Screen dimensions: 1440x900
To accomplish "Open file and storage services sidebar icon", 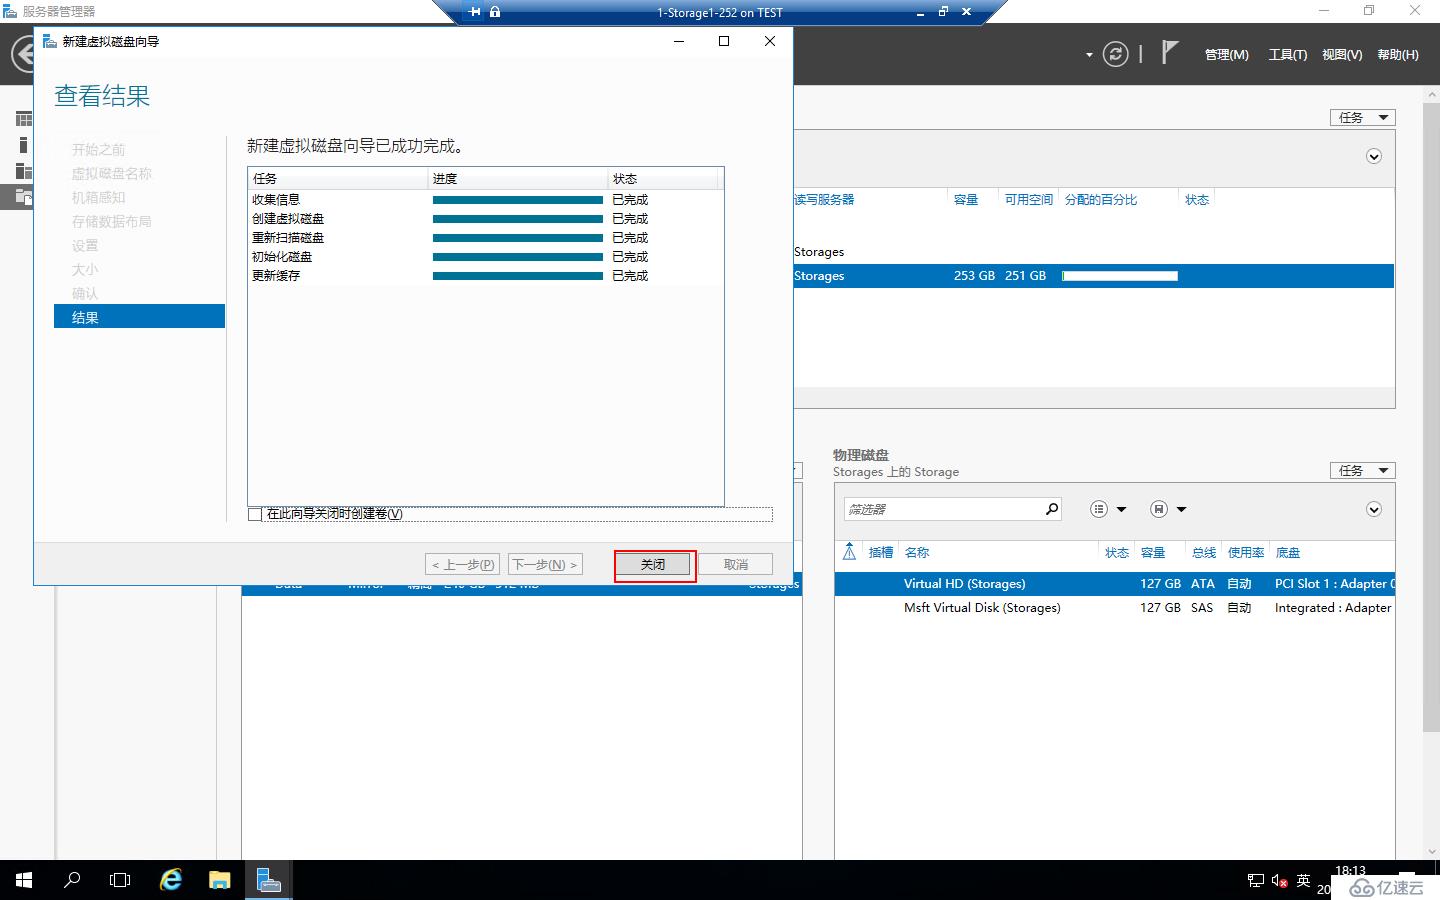I will (x=23, y=197).
